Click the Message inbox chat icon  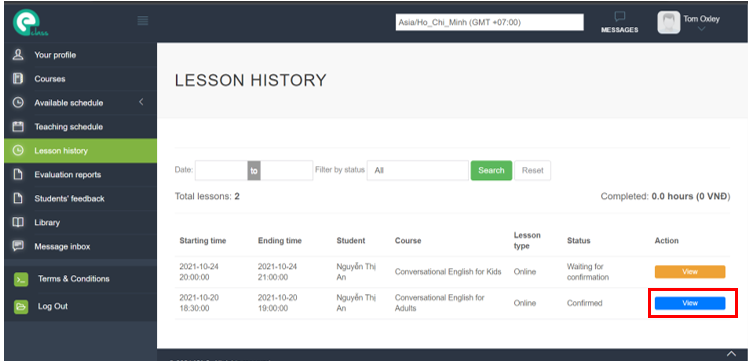pos(18,246)
